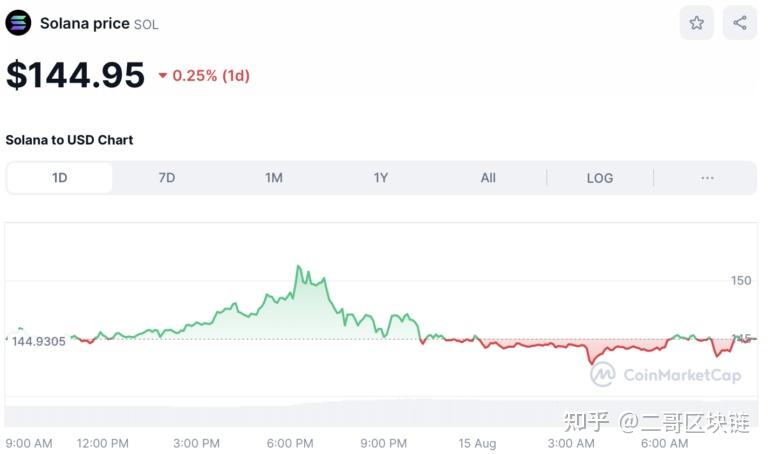The width and height of the screenshot is (768, 454).
Task: Switch to the 1Y chart view
Action: pos(381,178)
